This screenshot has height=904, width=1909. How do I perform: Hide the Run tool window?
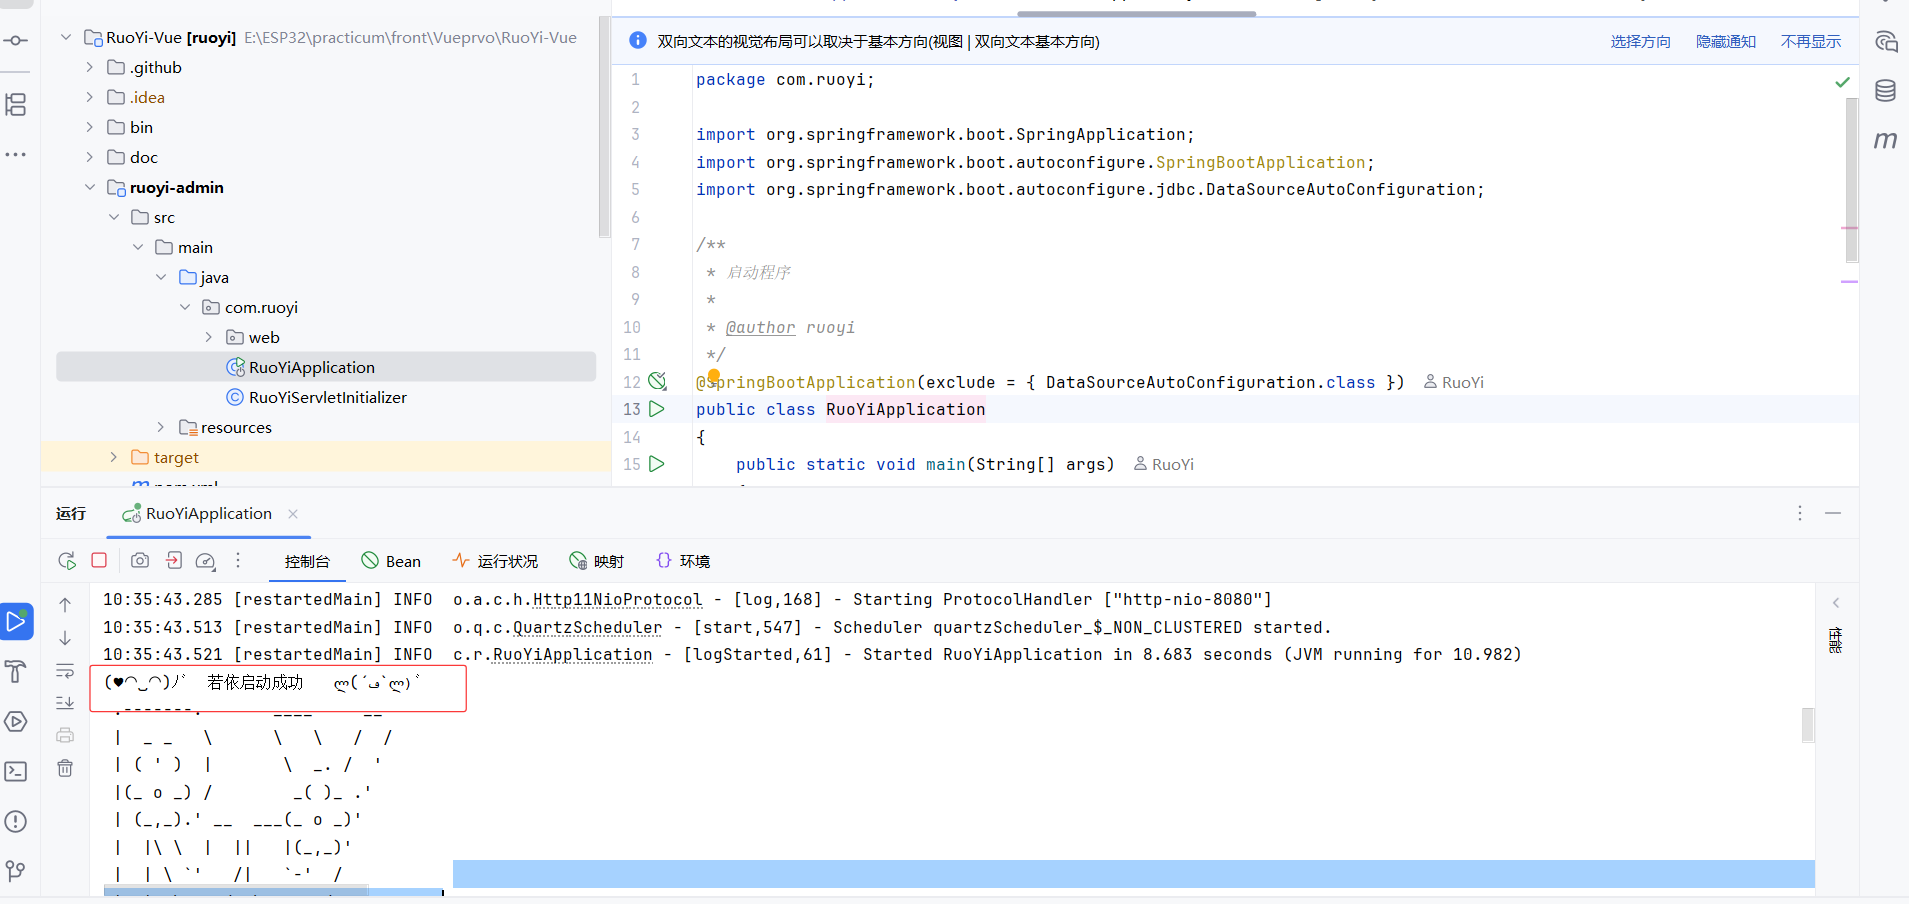(1833, 513)
